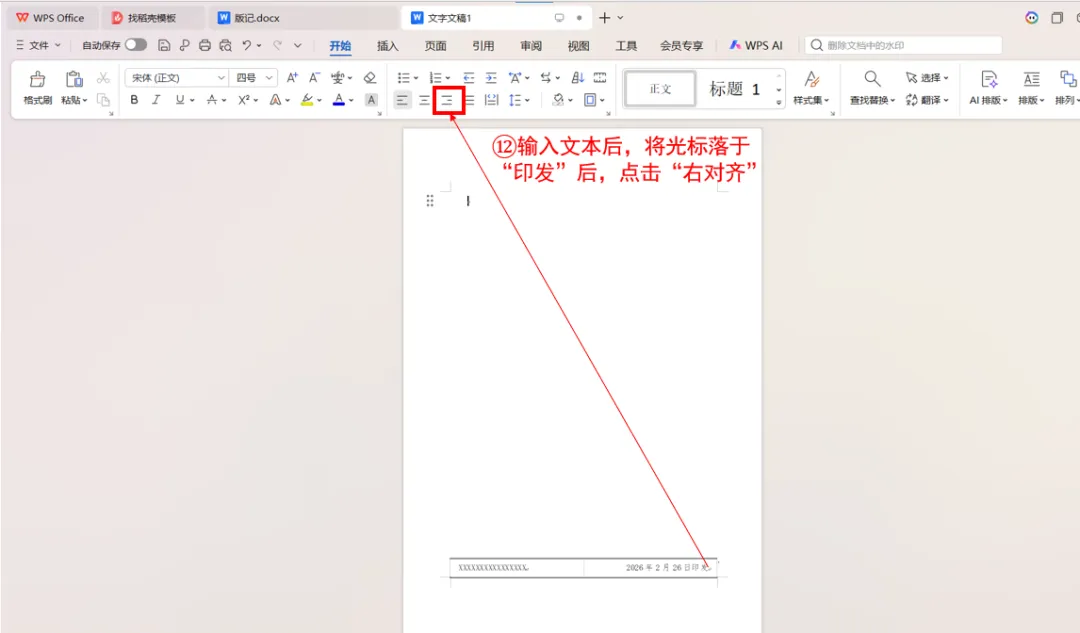Click the 排版 layout icon

1031,79
